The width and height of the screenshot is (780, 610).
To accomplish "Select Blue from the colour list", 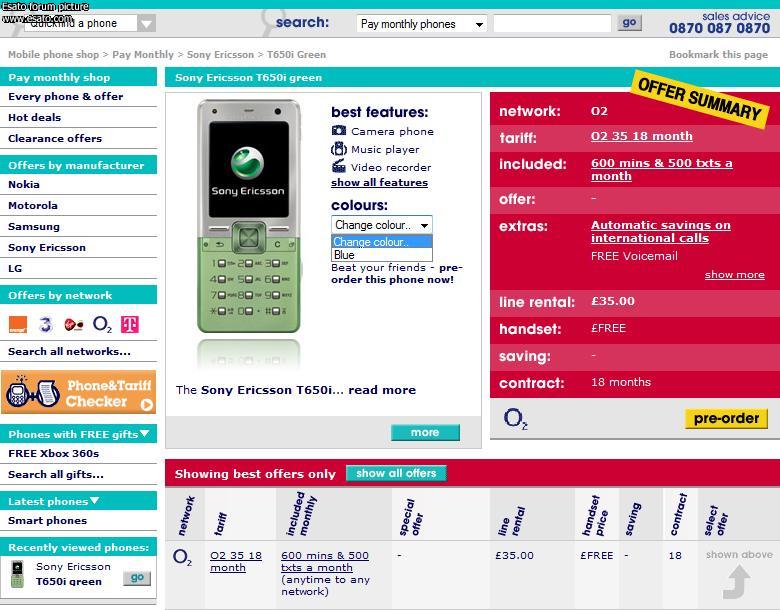I will [382, 255].
